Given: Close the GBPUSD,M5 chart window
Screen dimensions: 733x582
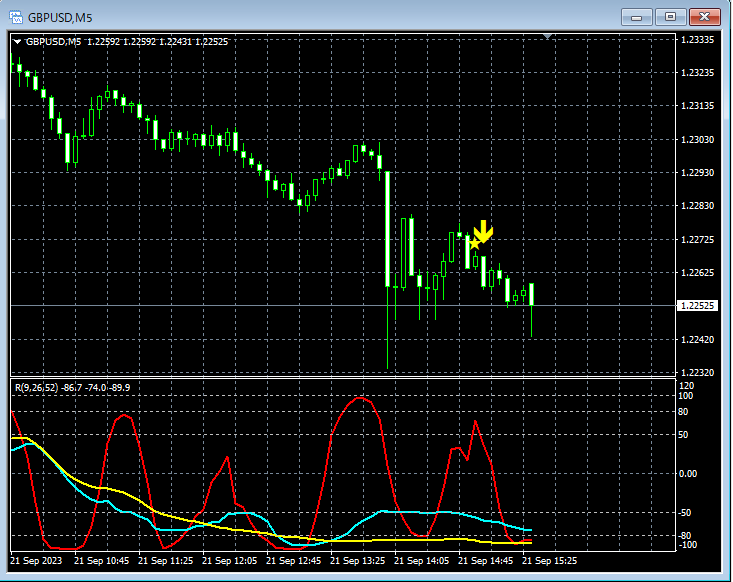Looking at the screenshot, I should (x=705, y=17).
